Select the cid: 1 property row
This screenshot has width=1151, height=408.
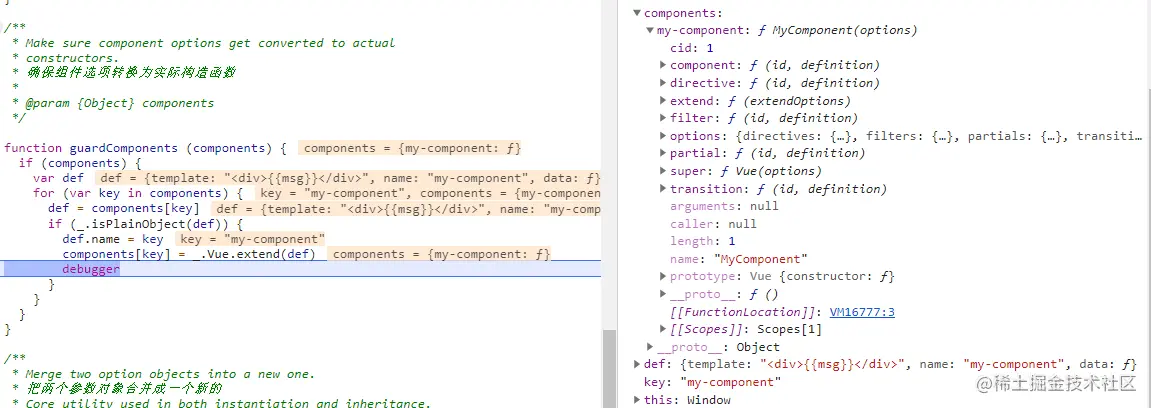click(691, 48)
